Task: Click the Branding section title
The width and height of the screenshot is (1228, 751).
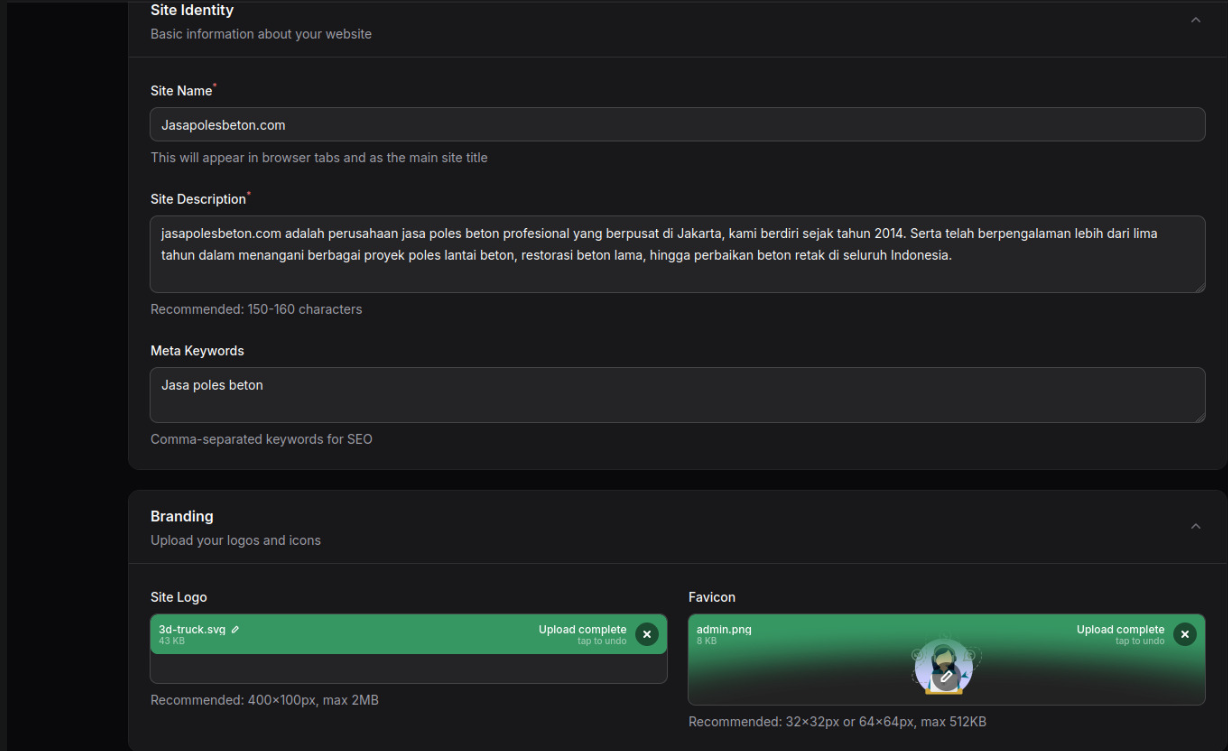Action: pyautogui.click(x=182, y=516)
